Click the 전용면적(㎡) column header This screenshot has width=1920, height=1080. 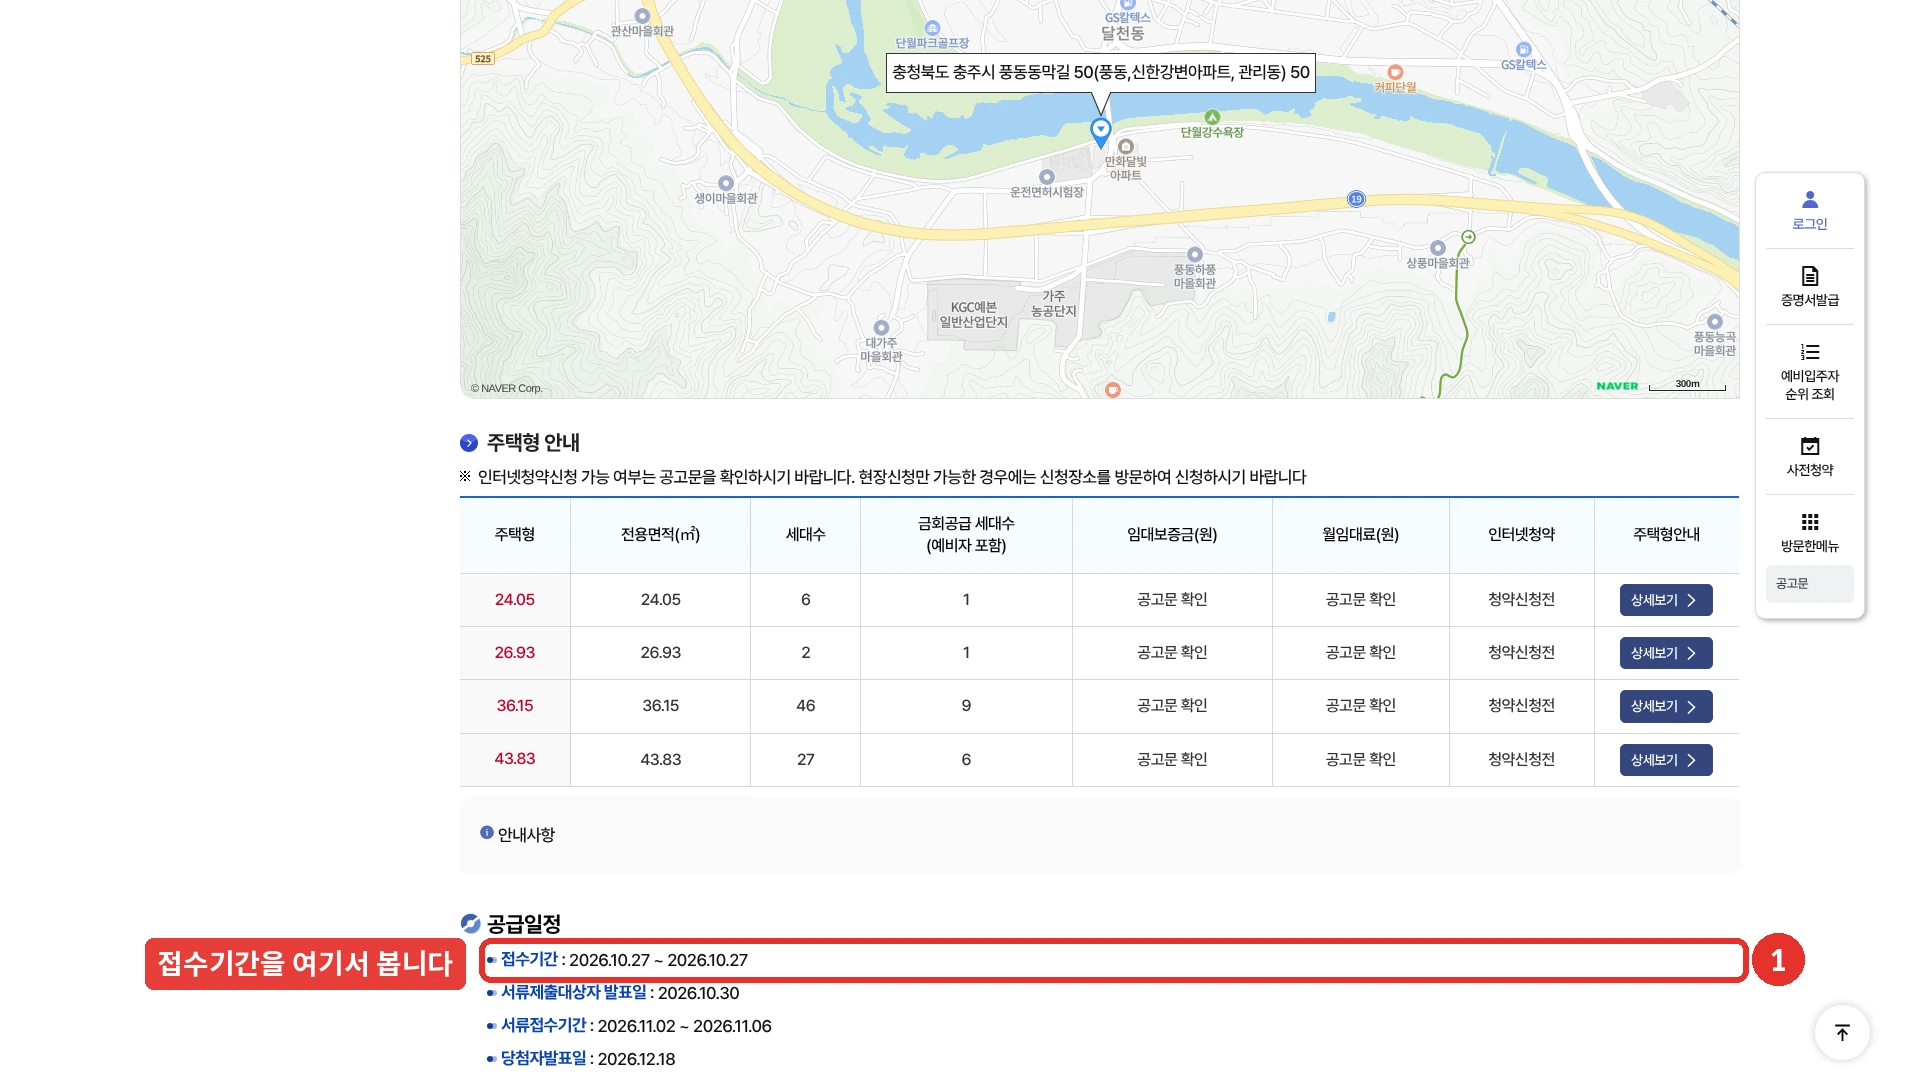pos(660,535)
